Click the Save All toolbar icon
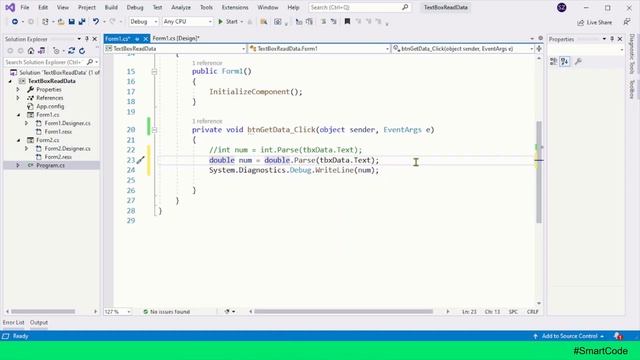 [x=82, y=22]
